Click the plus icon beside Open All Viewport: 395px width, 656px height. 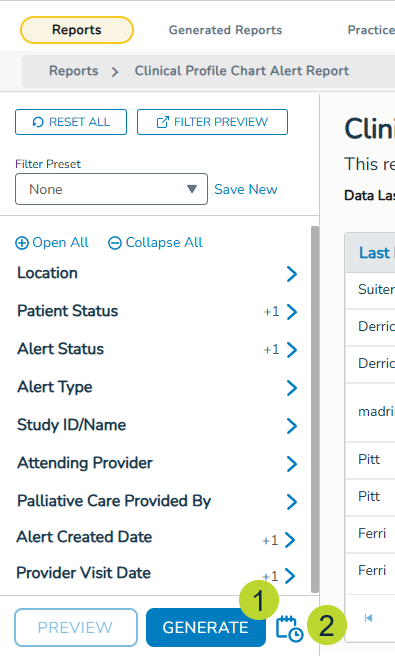pyautogui.click(x=22, y=243)
